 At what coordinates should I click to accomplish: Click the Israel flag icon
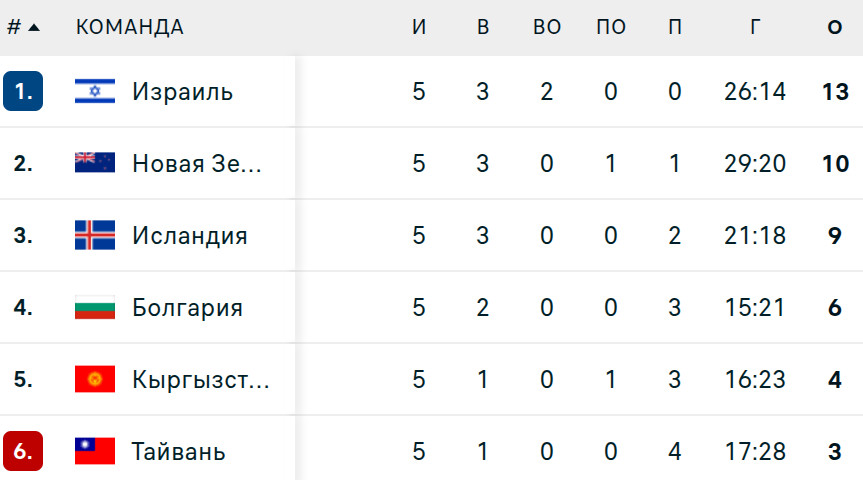(x=95, y=92)
